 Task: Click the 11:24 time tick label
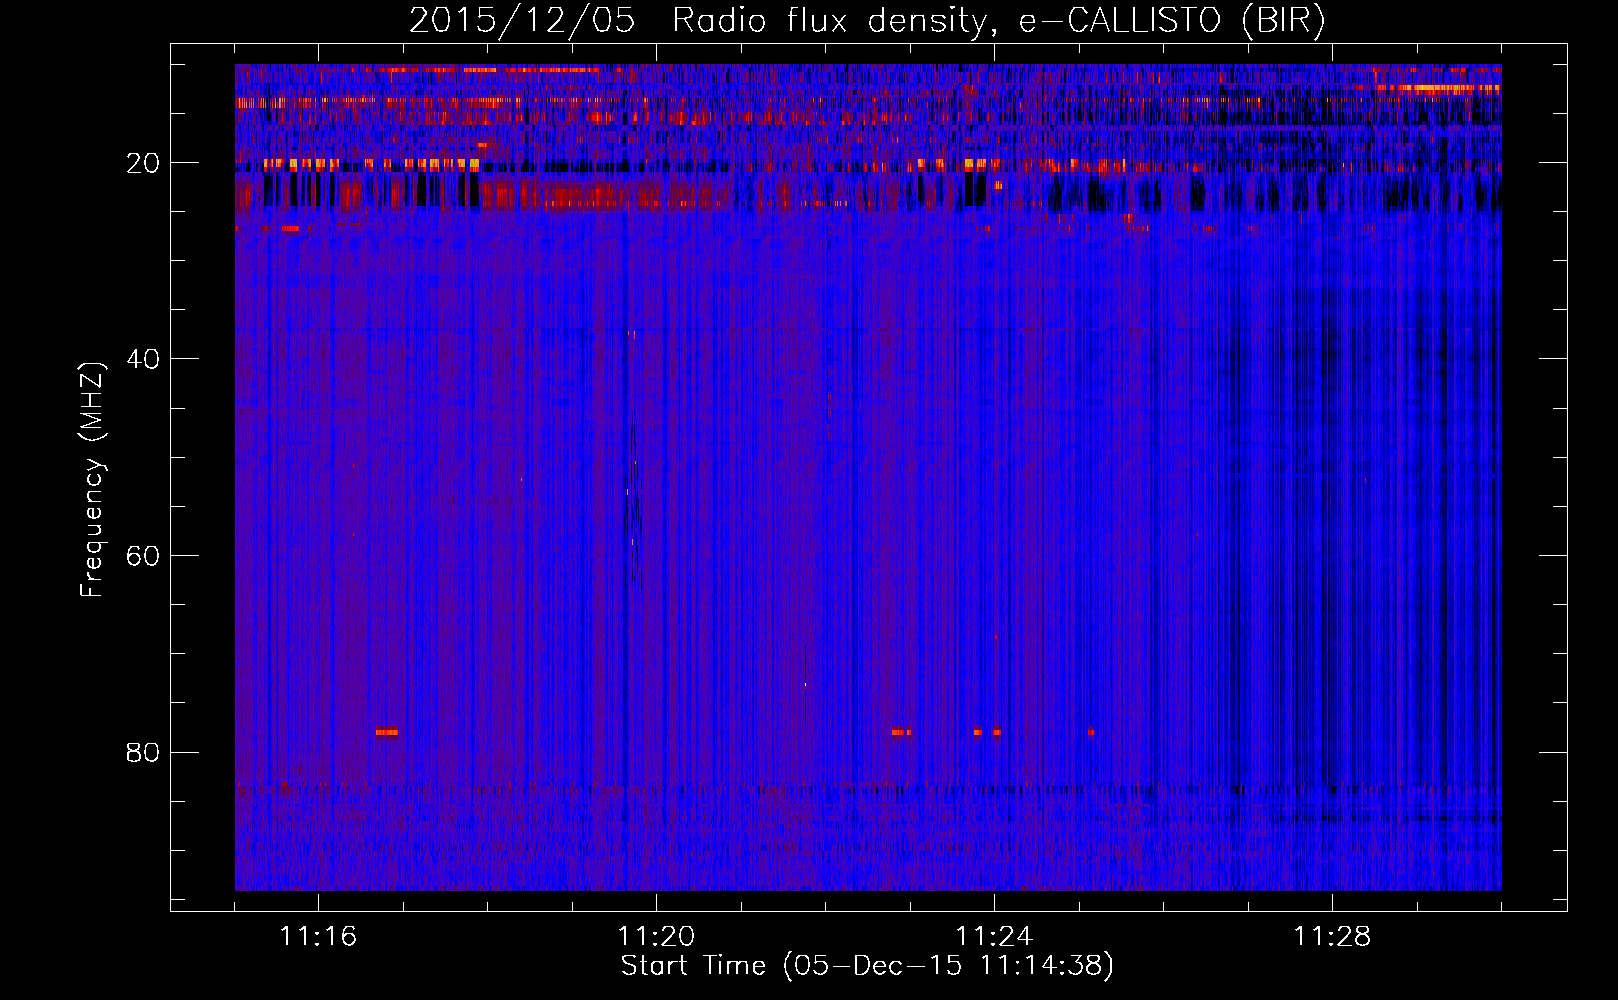994,937
